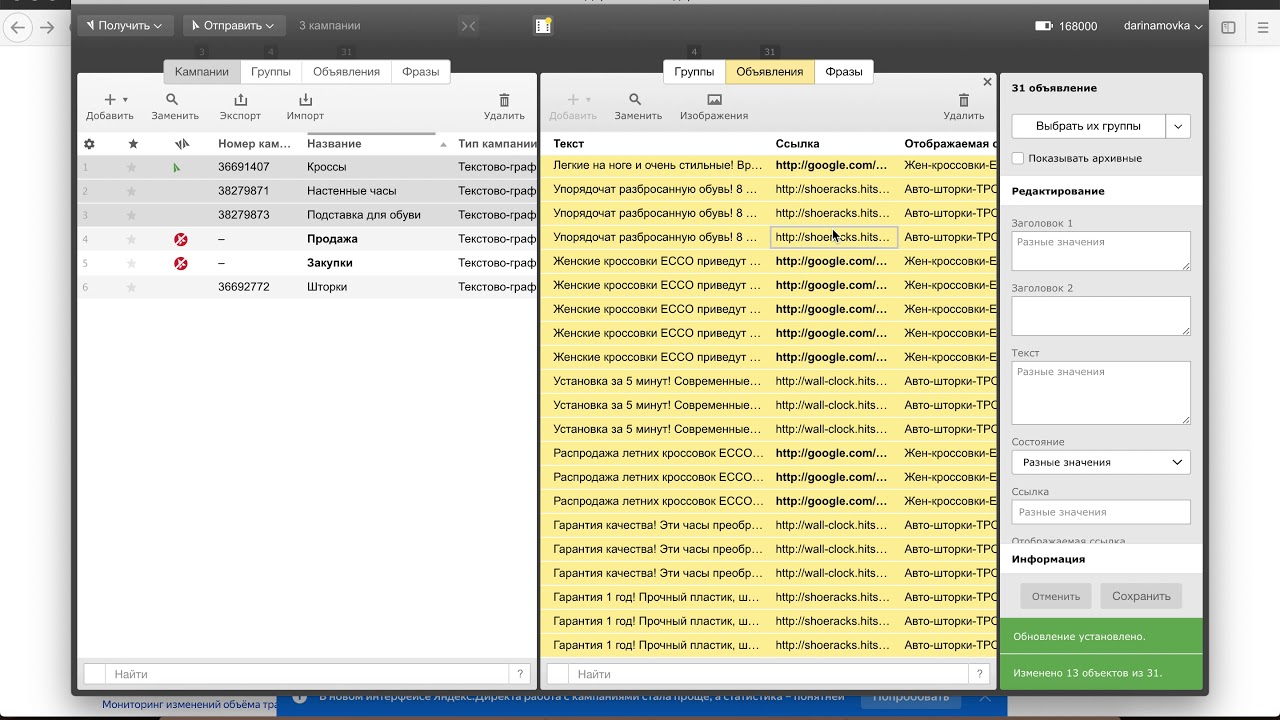Image resolution: width=1280 pixels, height=720 pixels.
Task: Click Заменить search icon in ads panel
Action: tap(635, 100)
